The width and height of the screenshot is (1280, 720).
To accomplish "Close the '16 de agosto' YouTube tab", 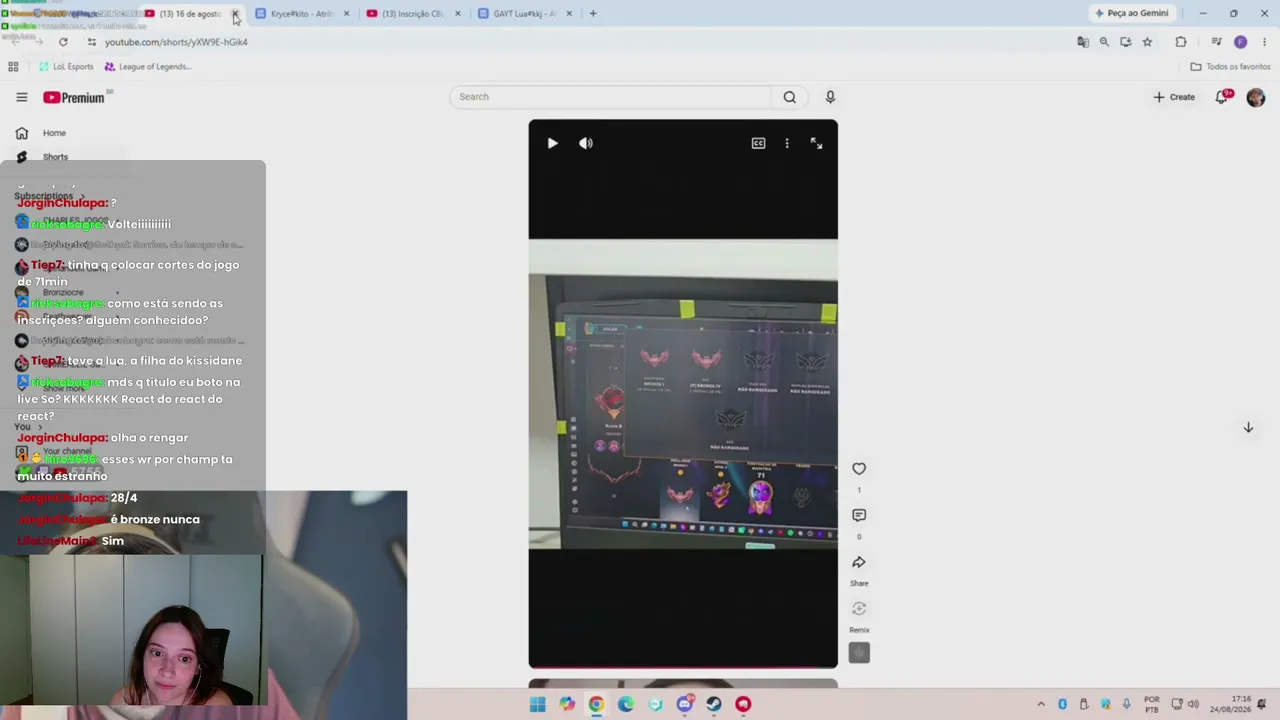I will pos(235,14).
